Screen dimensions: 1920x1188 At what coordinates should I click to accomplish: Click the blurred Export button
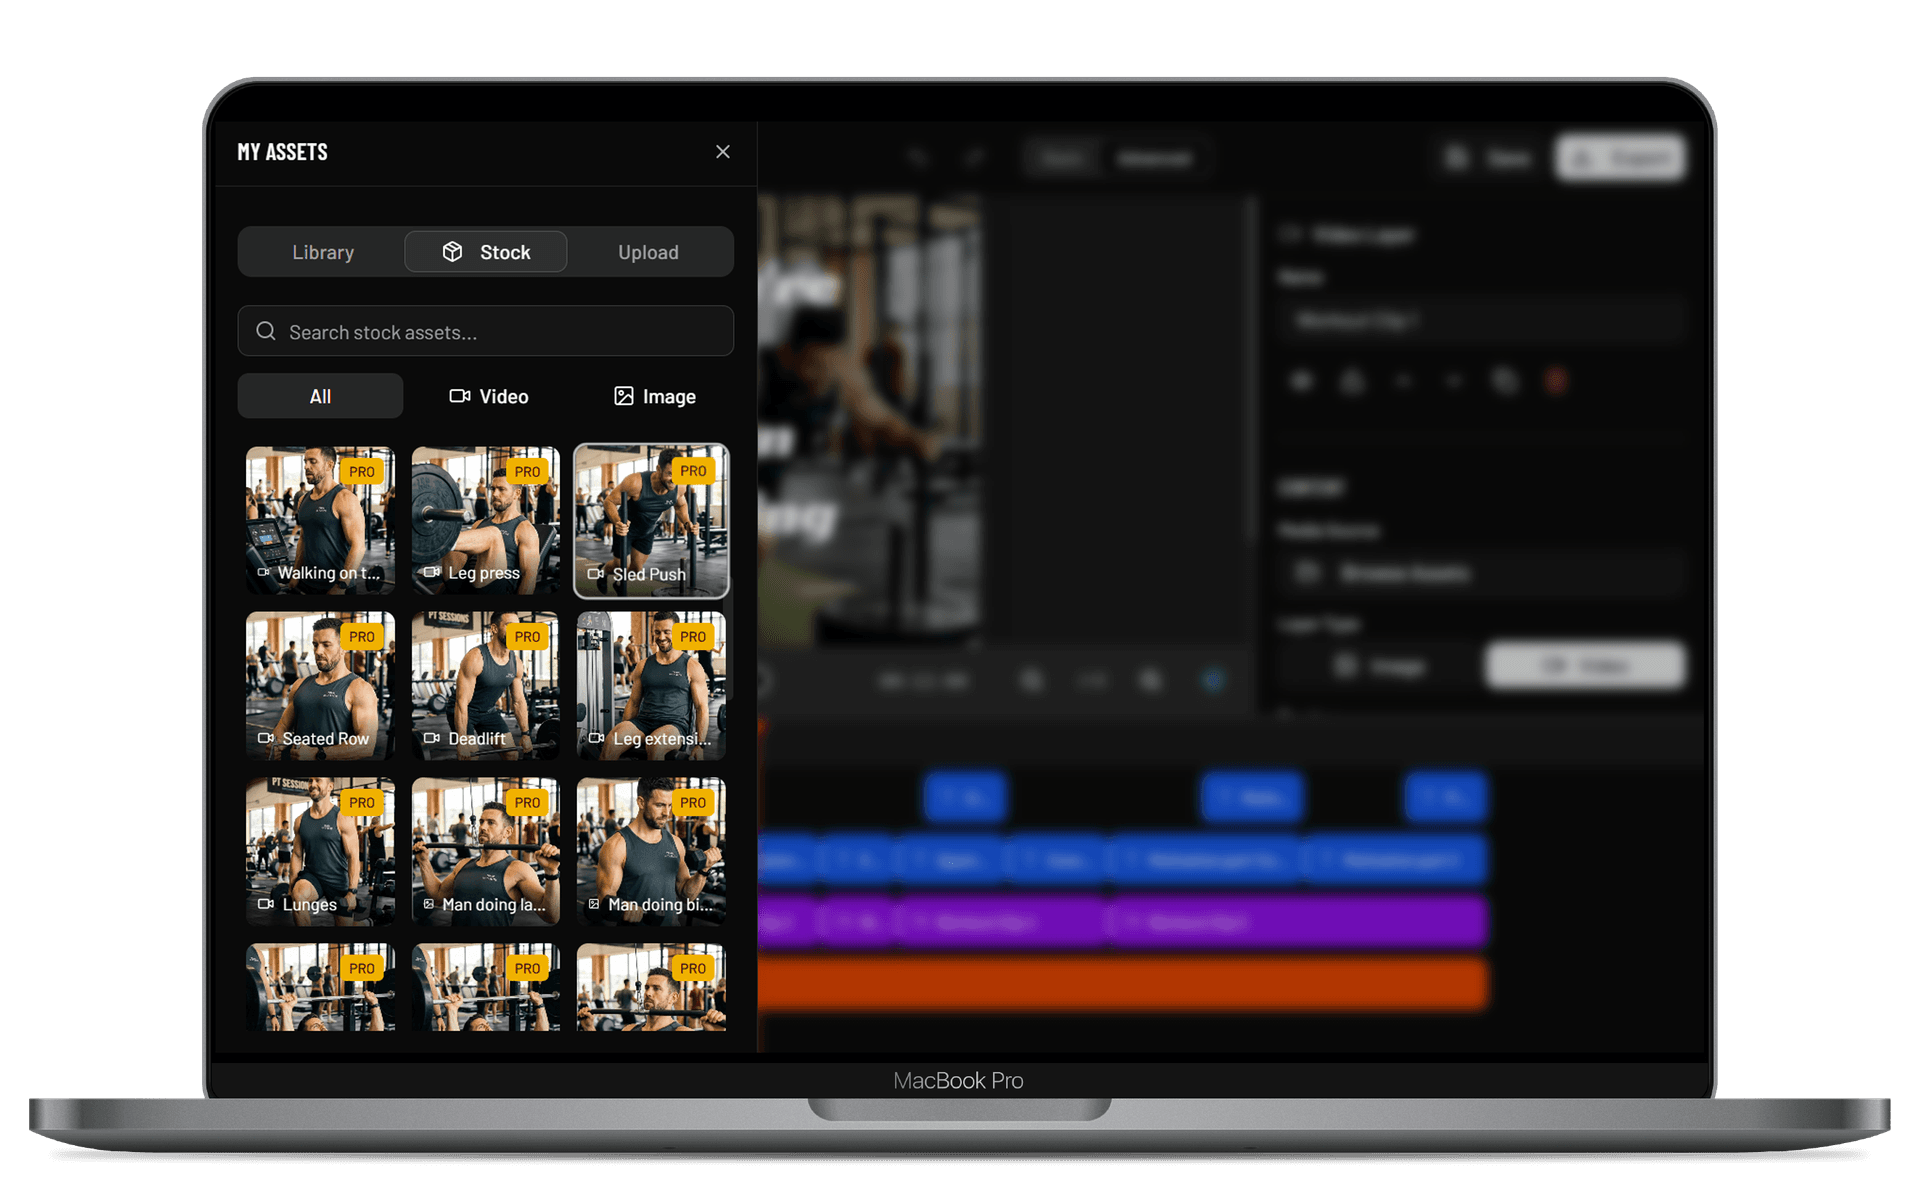click(x=1622, y=158)
